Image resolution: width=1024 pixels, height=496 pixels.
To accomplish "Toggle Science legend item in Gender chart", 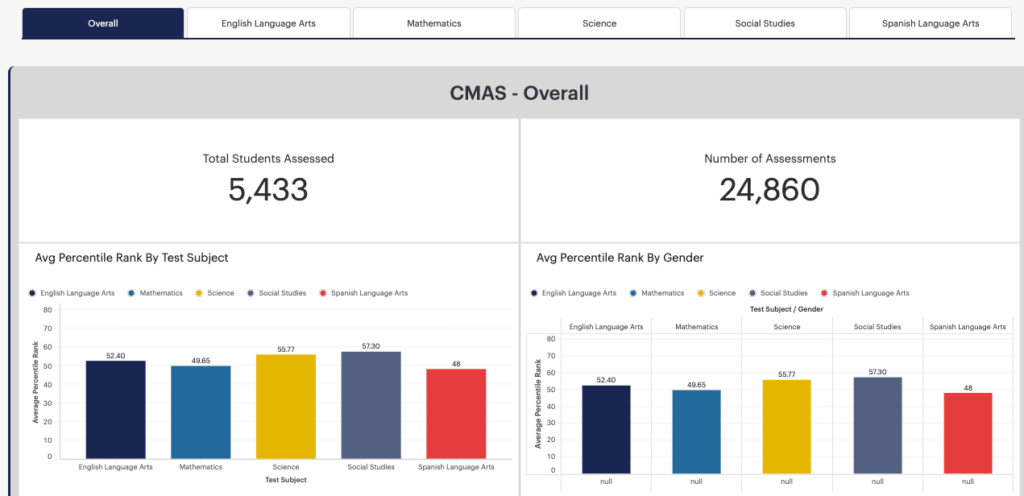I will (716, 294).
